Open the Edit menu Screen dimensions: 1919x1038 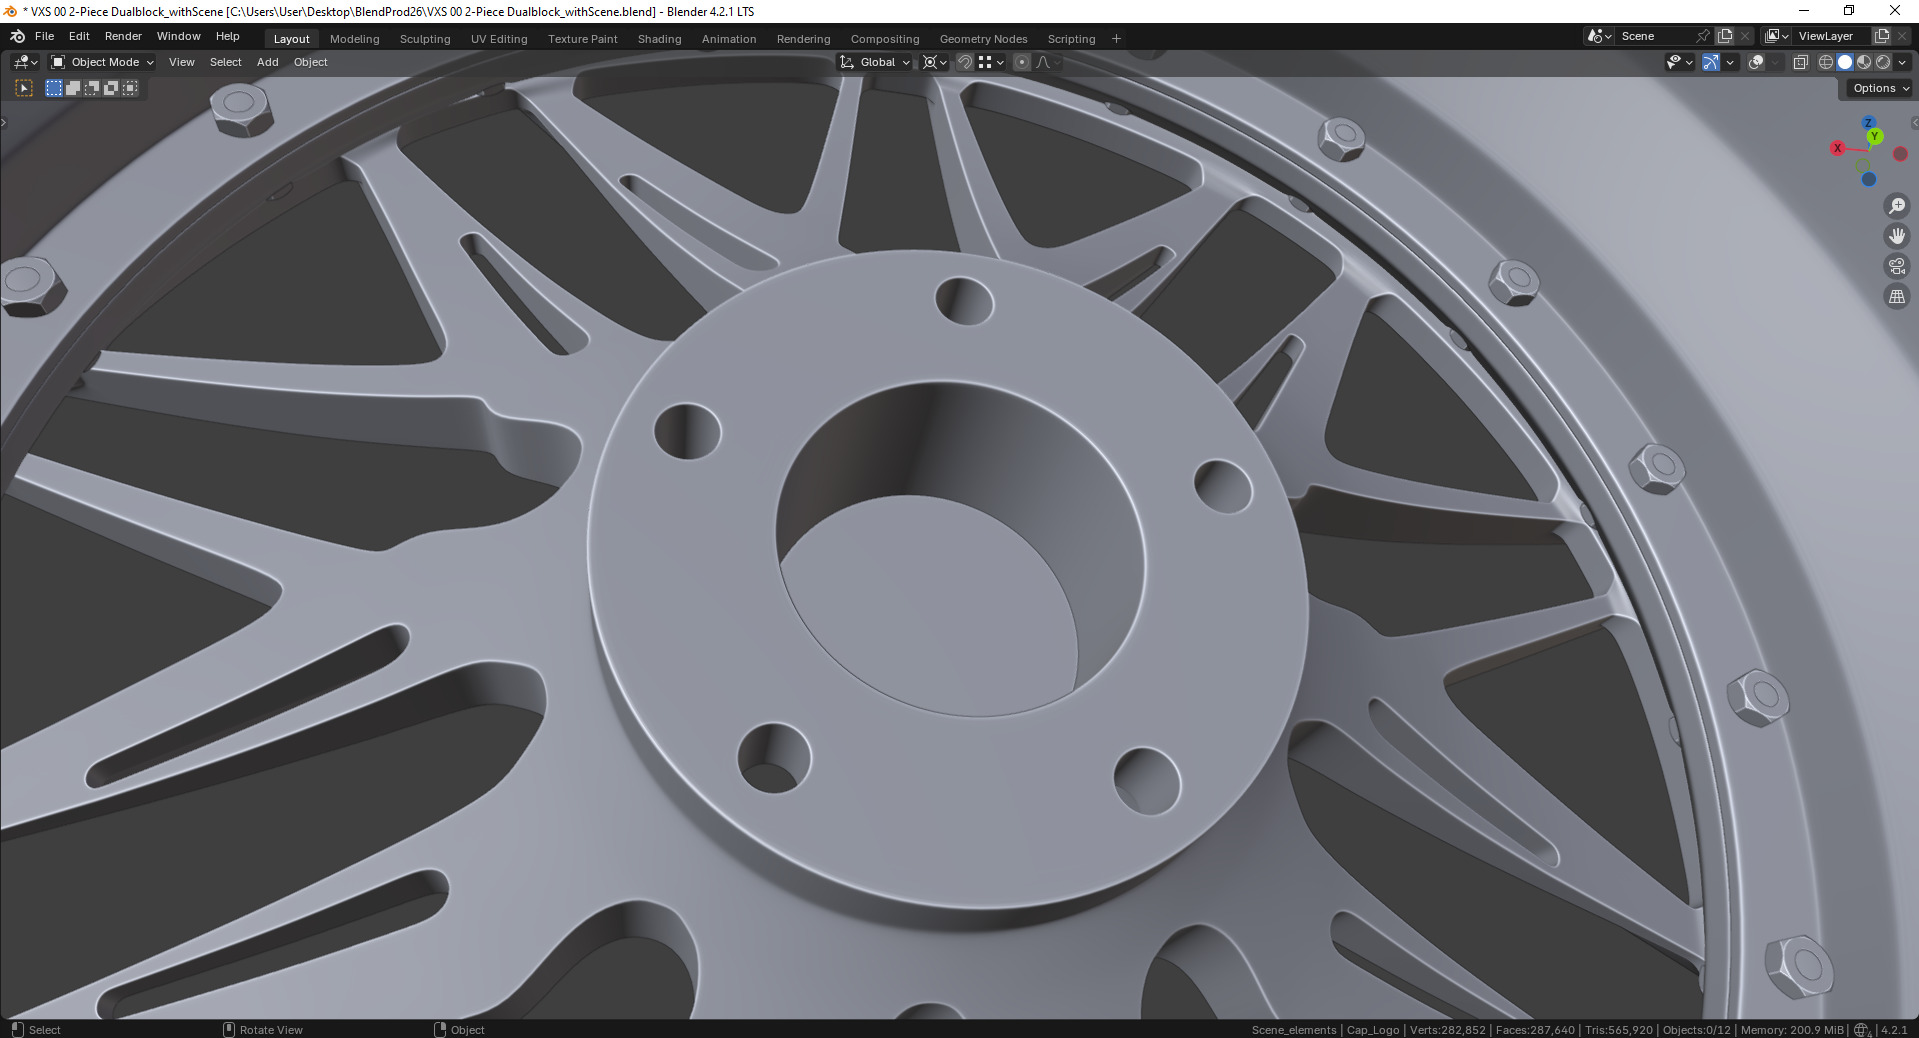click(x=79, y=36)
